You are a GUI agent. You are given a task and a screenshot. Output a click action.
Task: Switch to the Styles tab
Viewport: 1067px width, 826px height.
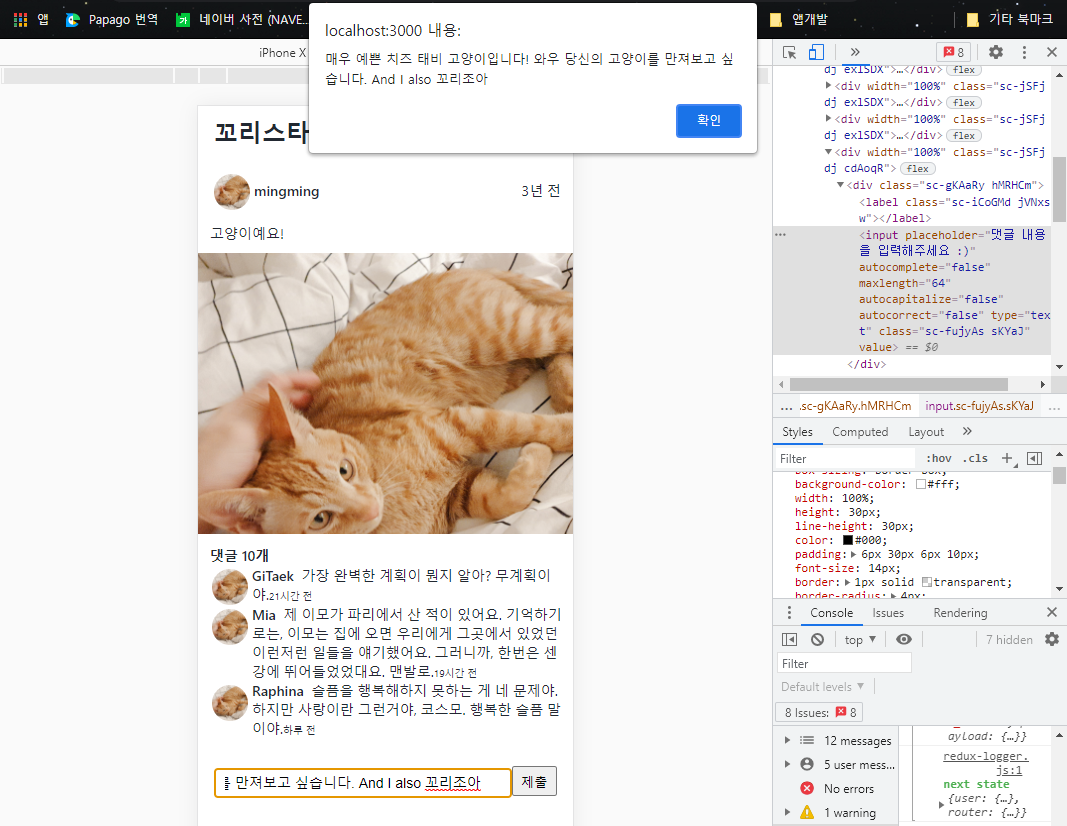point(797,432)
